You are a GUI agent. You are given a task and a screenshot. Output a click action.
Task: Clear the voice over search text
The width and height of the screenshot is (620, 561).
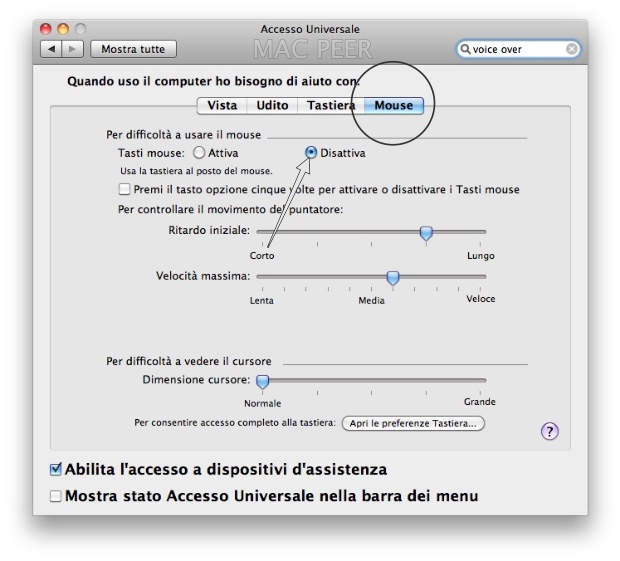[x=571, y=49]
